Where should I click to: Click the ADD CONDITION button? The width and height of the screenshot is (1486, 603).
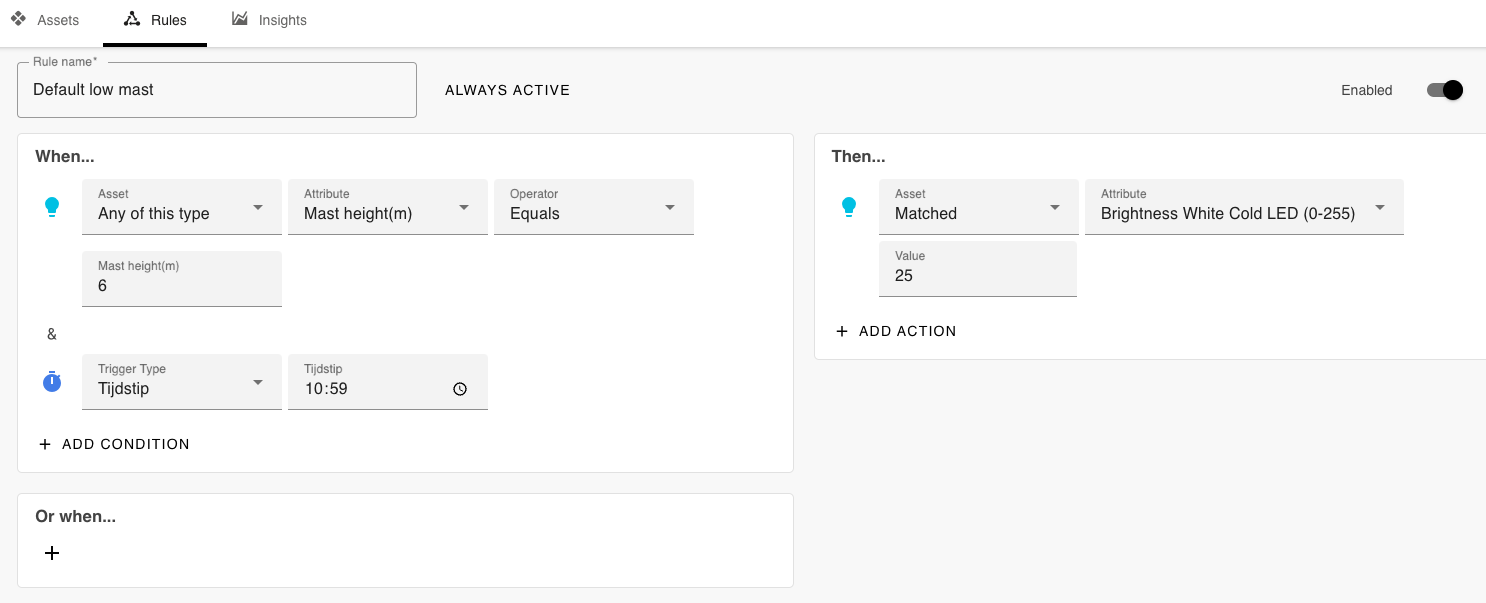point(114,444)
